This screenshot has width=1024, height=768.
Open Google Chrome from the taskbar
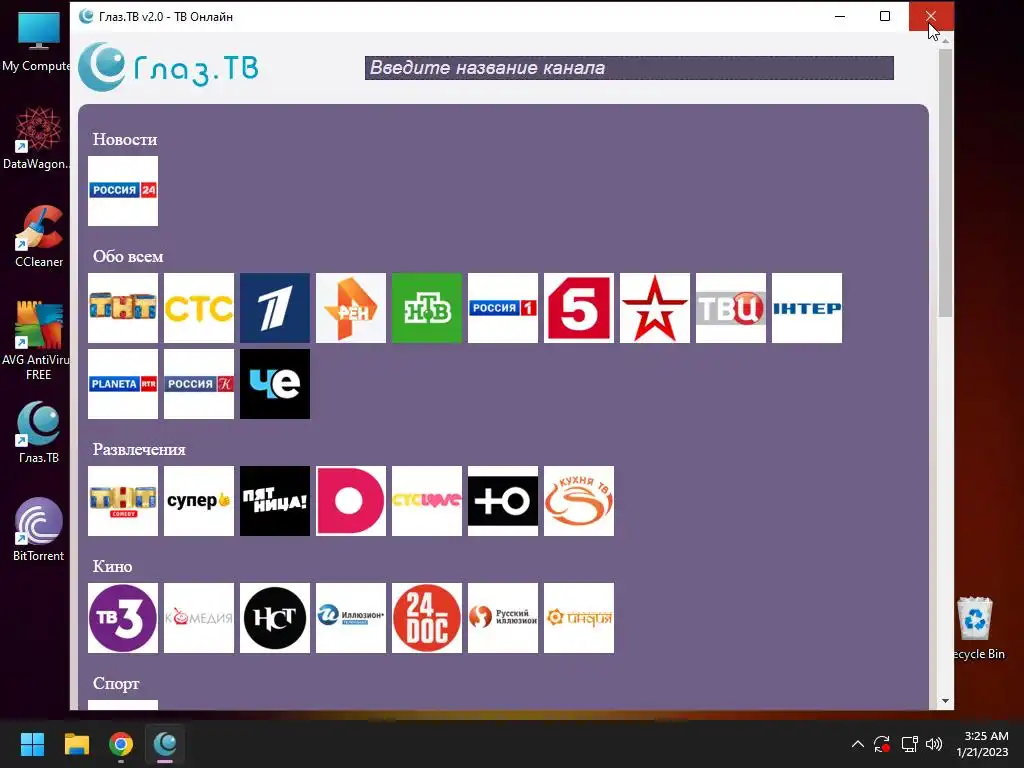point(121,744)
